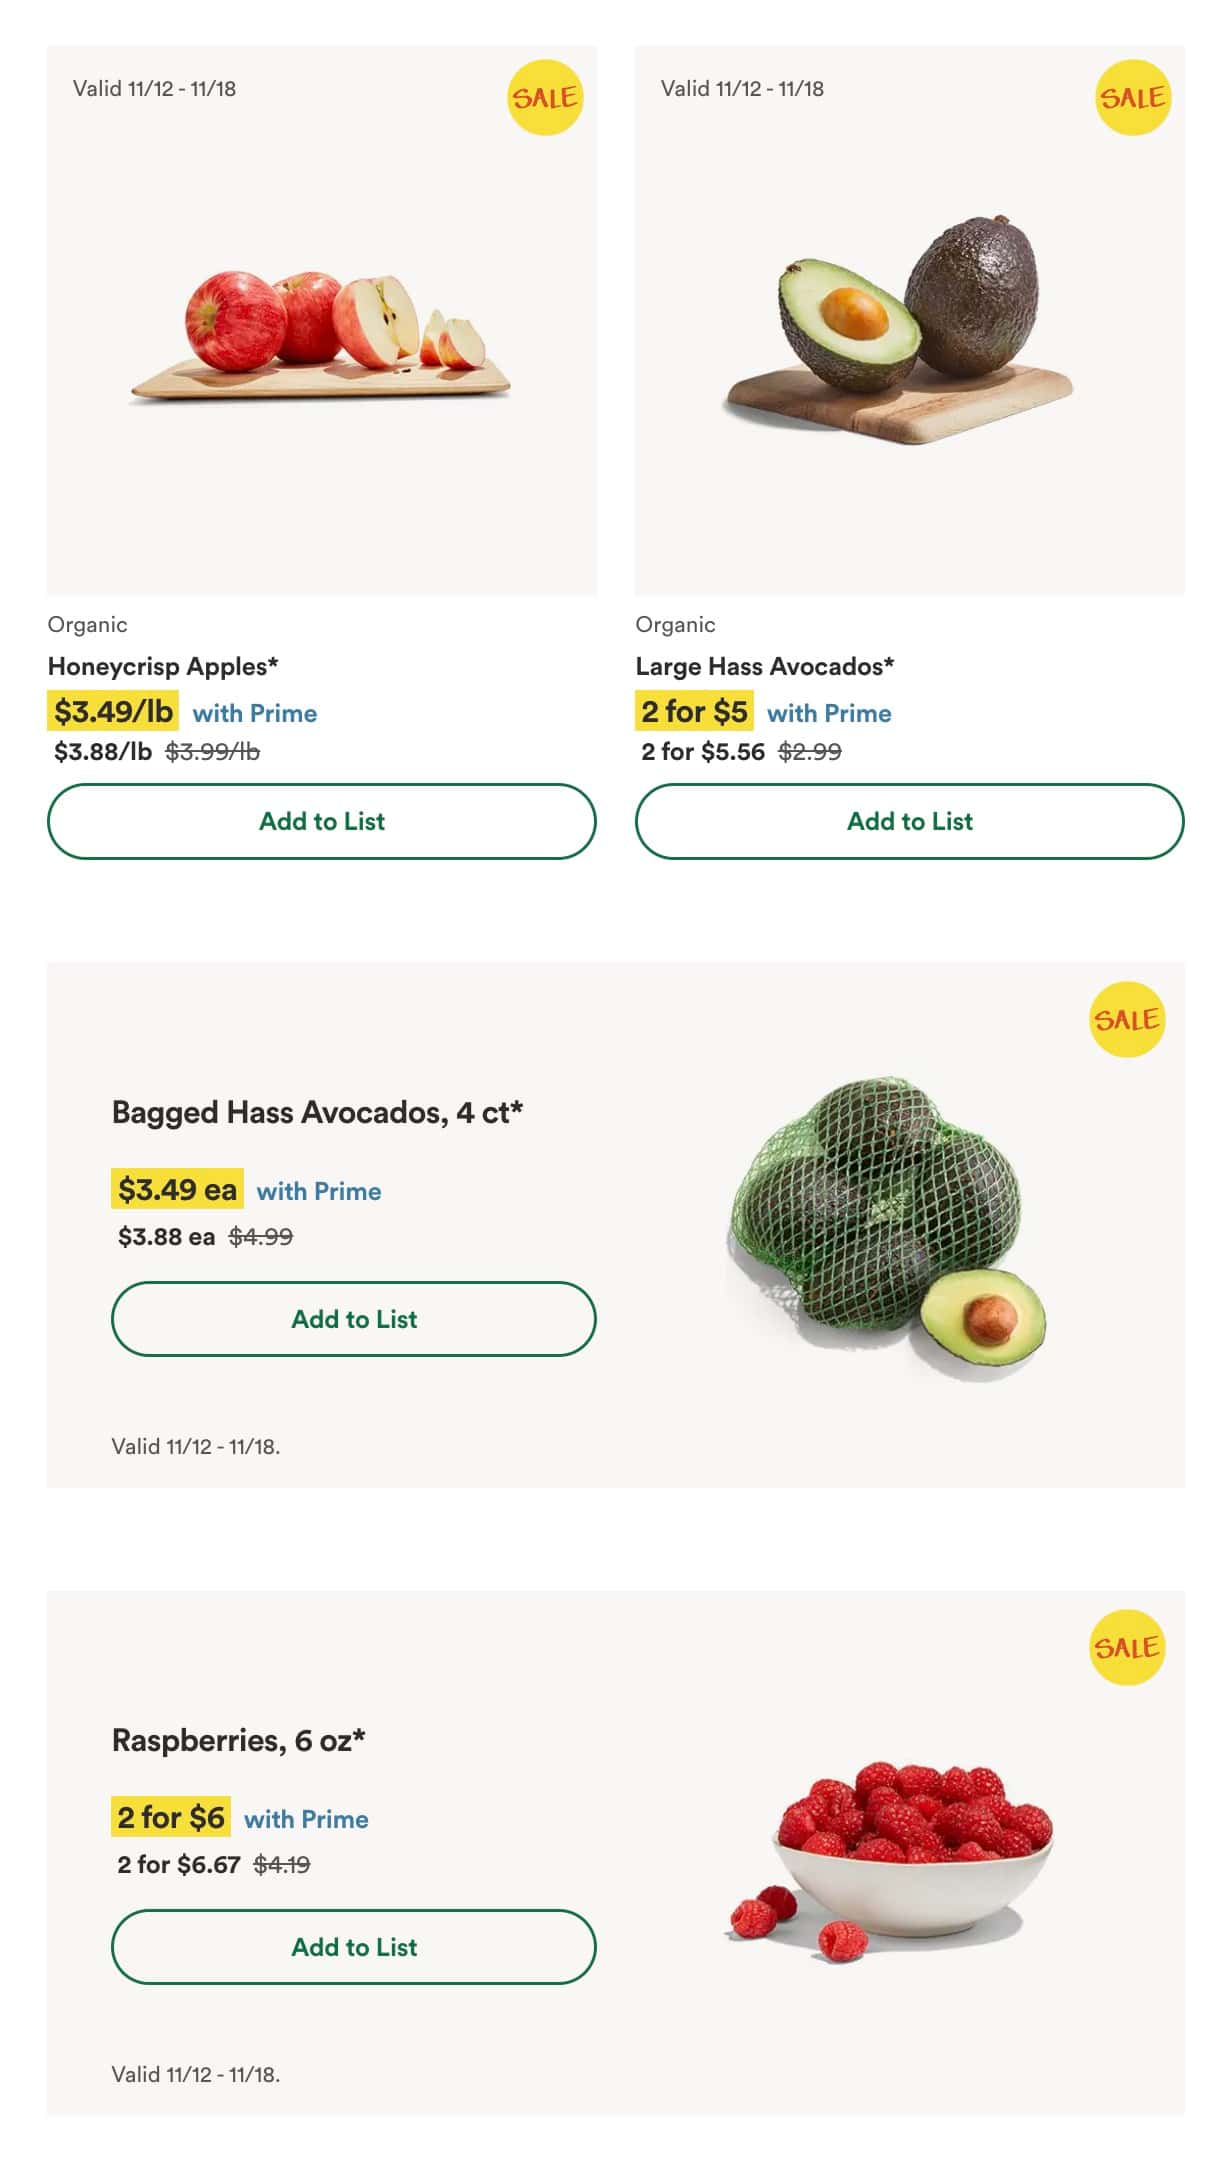Click the Bagged Hass Avocados, 4 ct title
Image resolution: width=1230 pixels, height=2172 pixels.
tap(317, 1112)
